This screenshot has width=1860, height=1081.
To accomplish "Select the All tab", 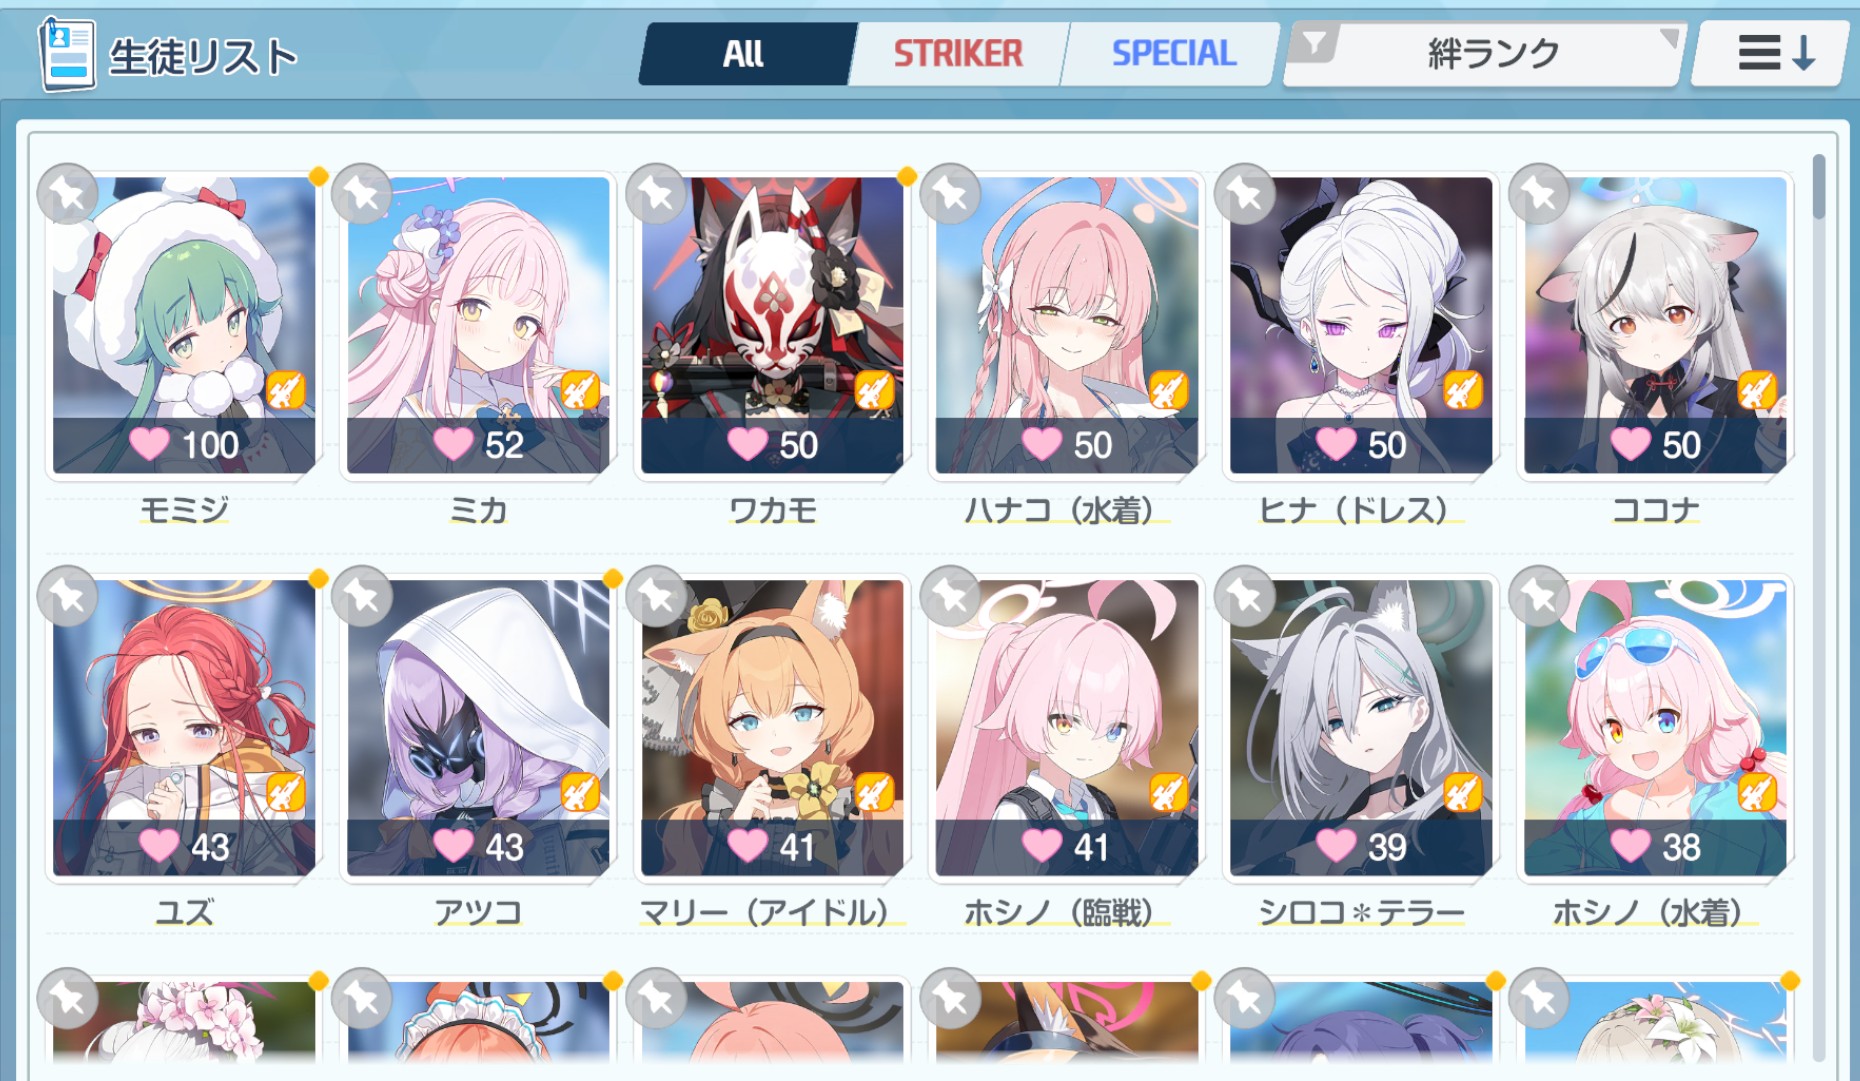I will [744, 53].
